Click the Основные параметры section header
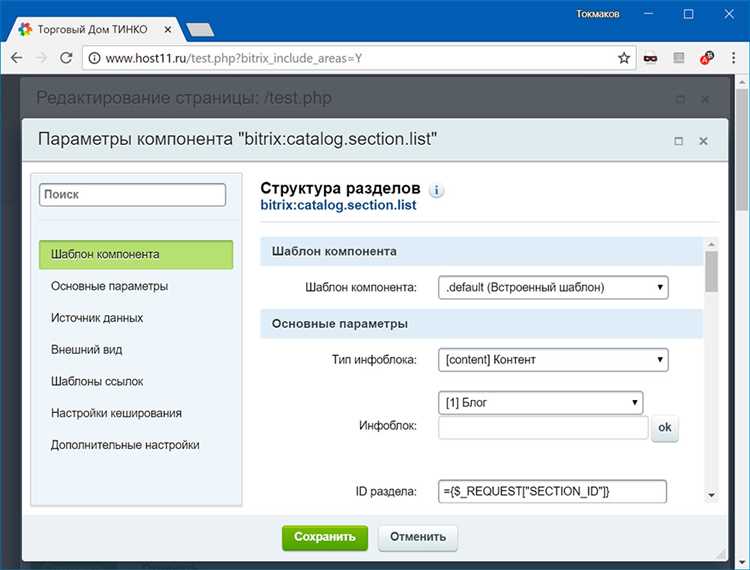The width and height of the screenshot is (750, 570). click(x=482, y=324)
